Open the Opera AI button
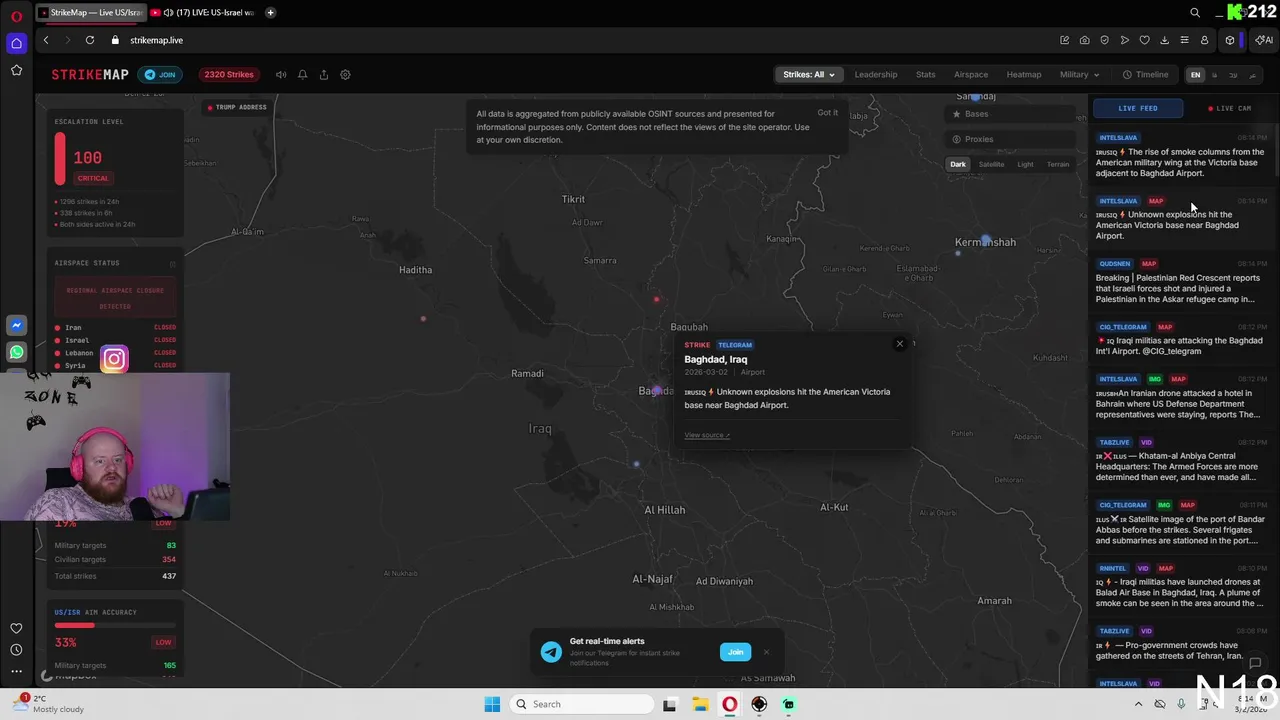The image size is (1280, 720). 1264,40
